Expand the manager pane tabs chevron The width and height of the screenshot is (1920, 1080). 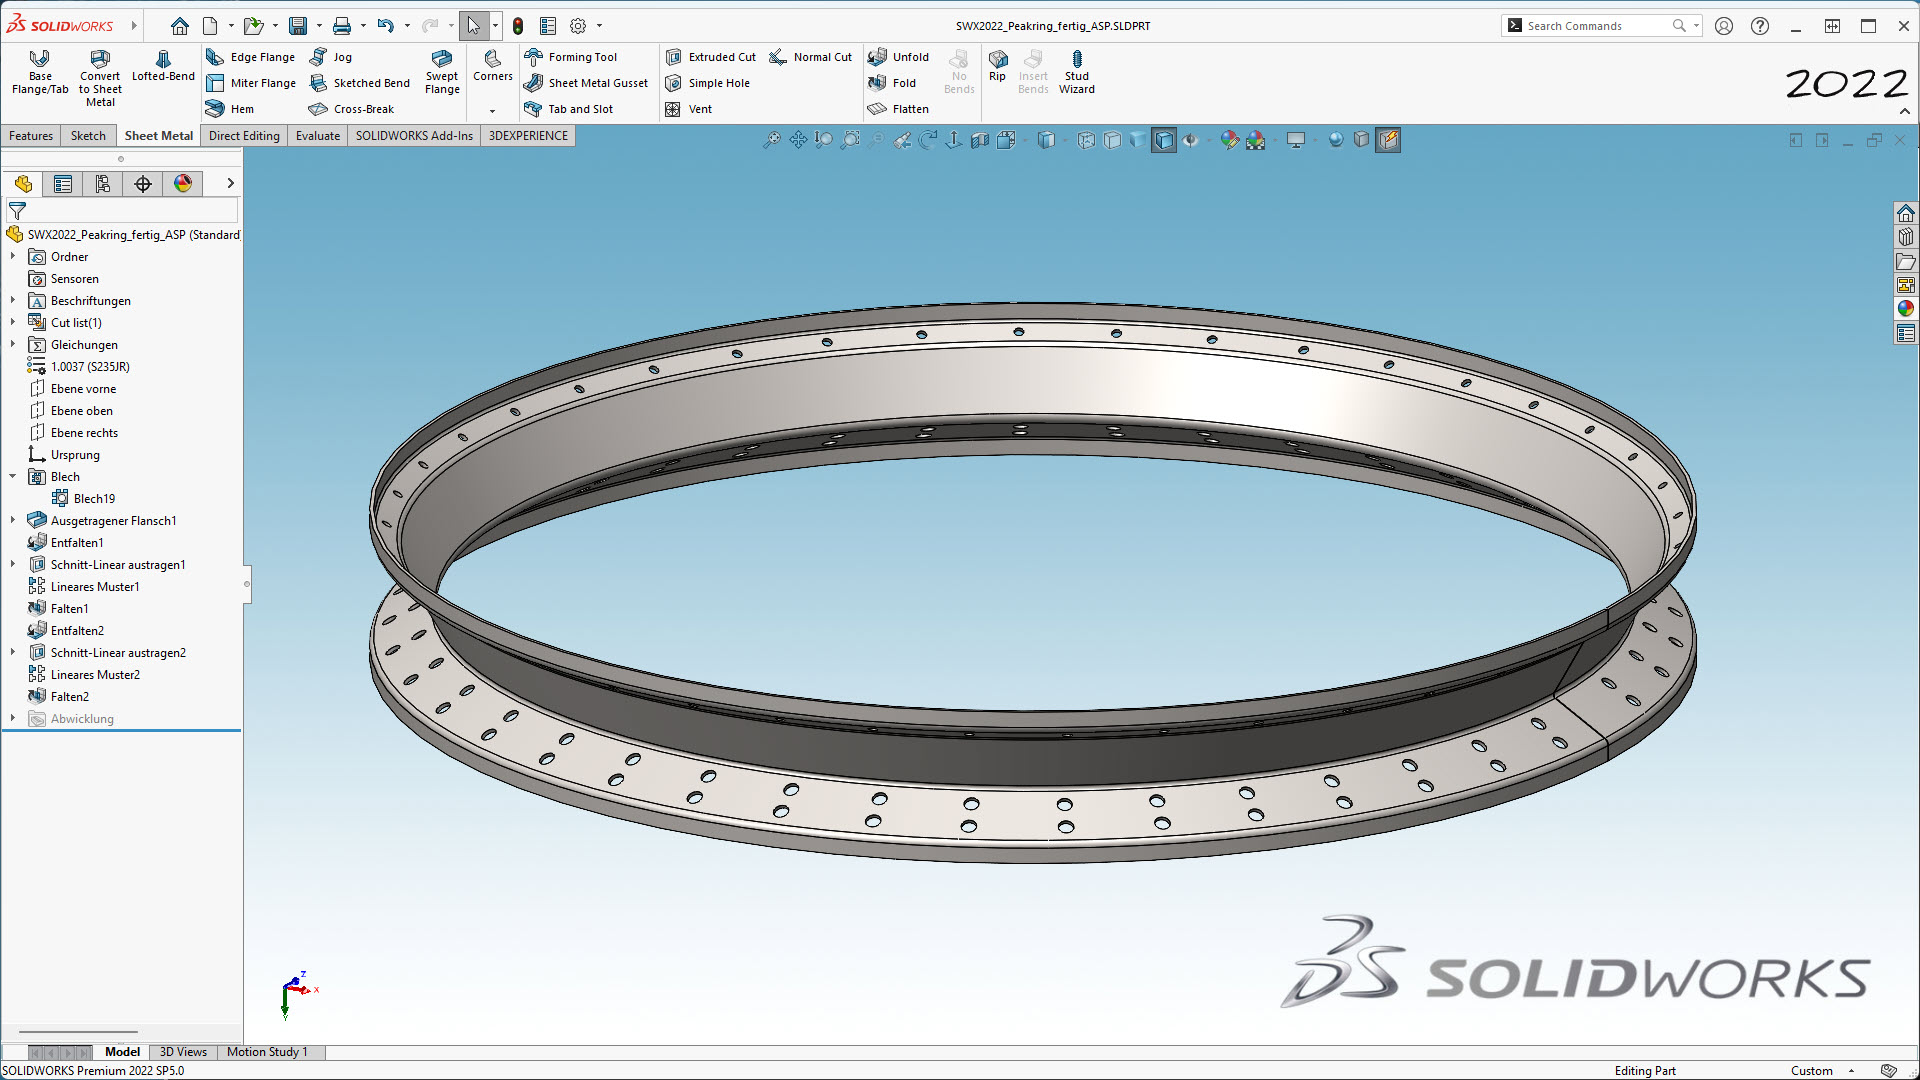(x=230, y=184)
